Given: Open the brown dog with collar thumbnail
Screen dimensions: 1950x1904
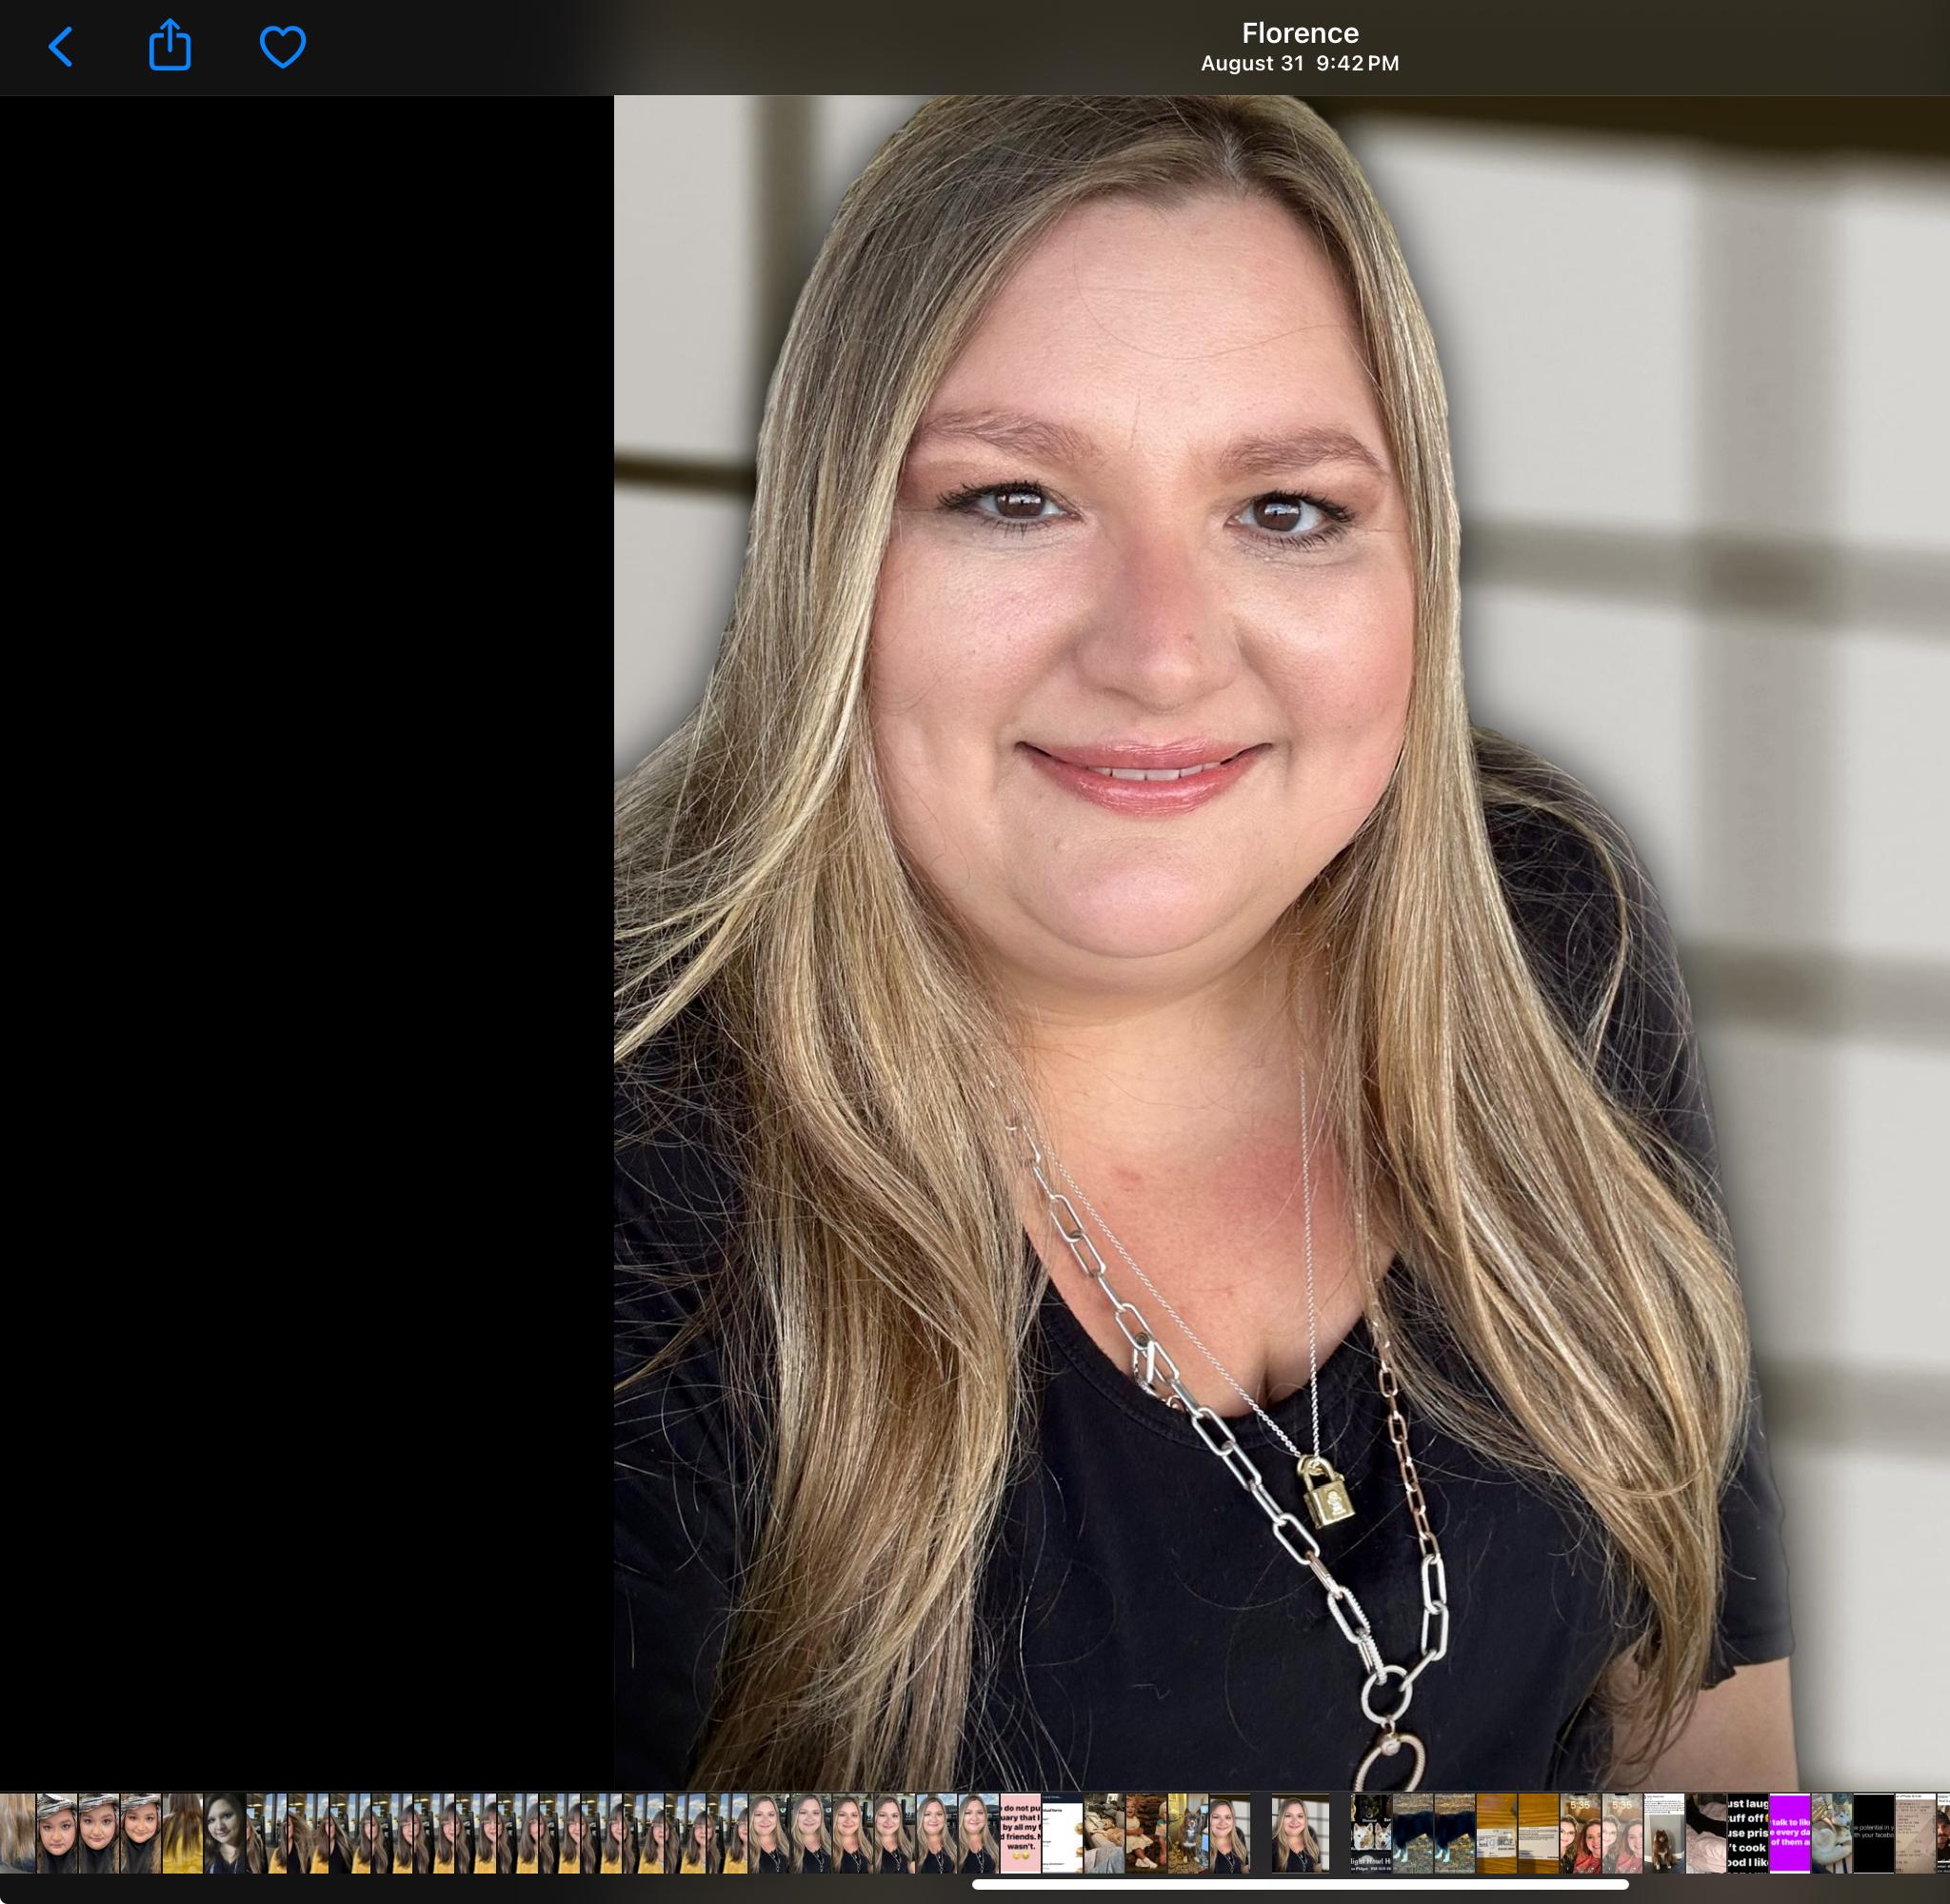Looking at the screenshot, I should tap(1187, 1833).
